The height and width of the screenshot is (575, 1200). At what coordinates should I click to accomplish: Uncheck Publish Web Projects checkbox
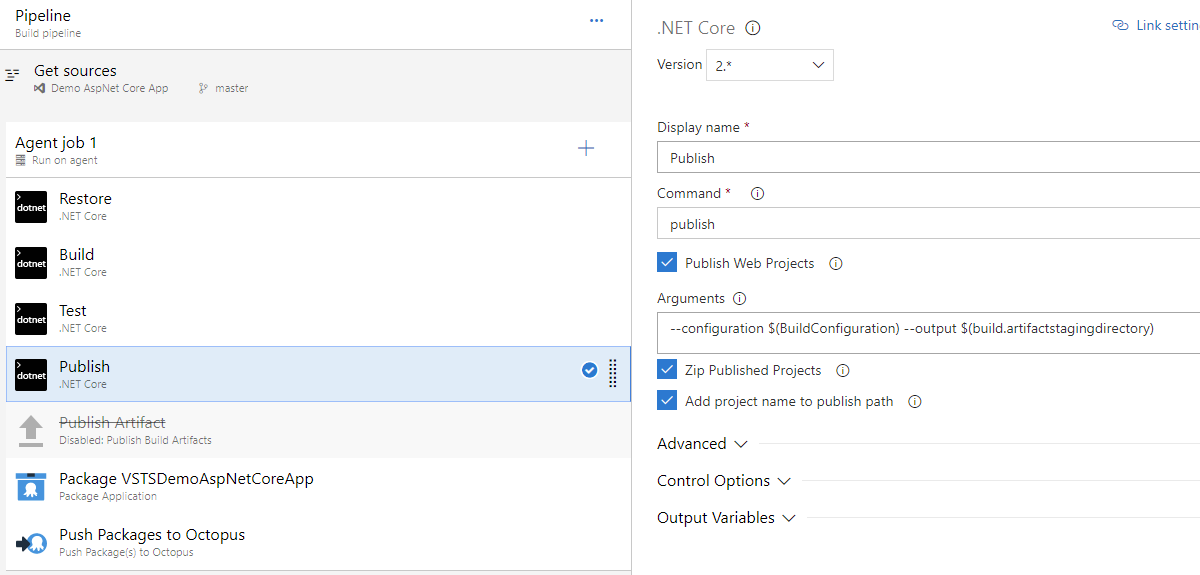[x=667, y=263]
